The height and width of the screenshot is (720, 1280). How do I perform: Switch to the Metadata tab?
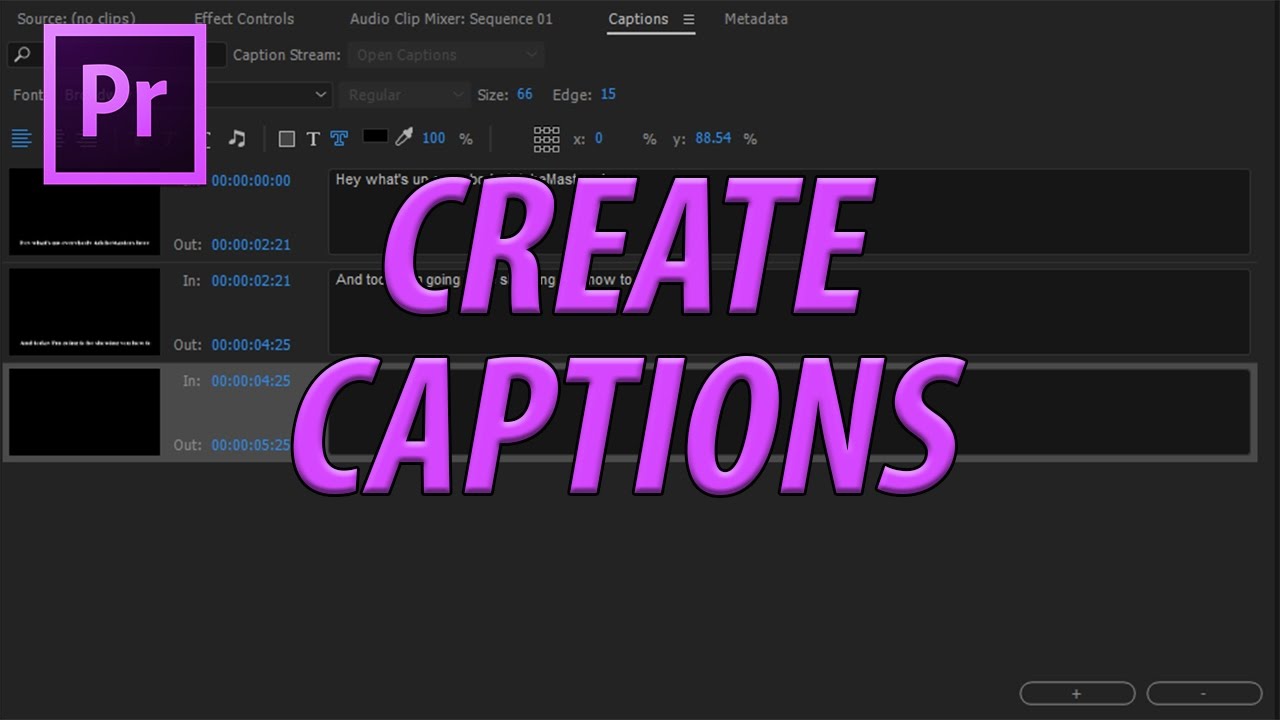point(756,19)
